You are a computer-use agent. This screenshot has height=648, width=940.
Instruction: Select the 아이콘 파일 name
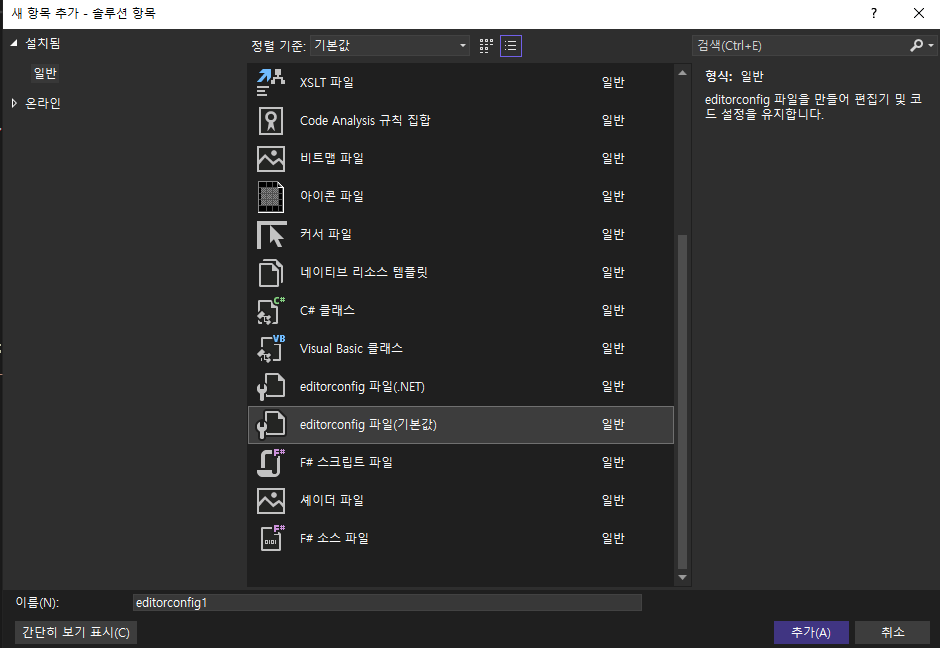tap(332, 197)
